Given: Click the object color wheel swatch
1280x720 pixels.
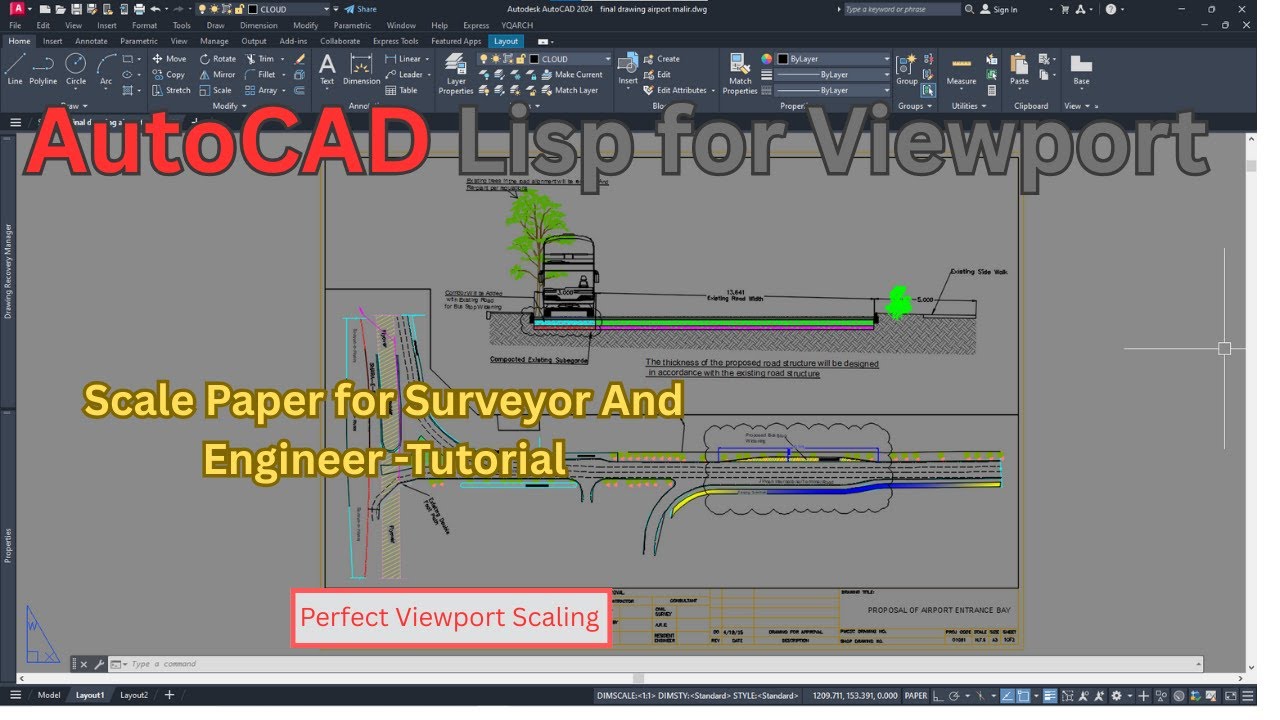Looking at the screenshot, I should click(x=767, y=59).
